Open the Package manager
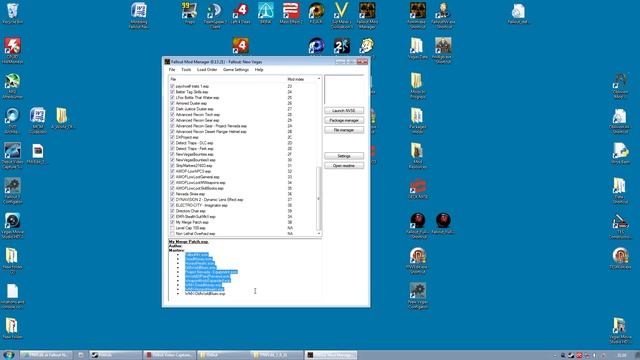The height and width of the screenshot is (360, 640). (x=344, y=120)
